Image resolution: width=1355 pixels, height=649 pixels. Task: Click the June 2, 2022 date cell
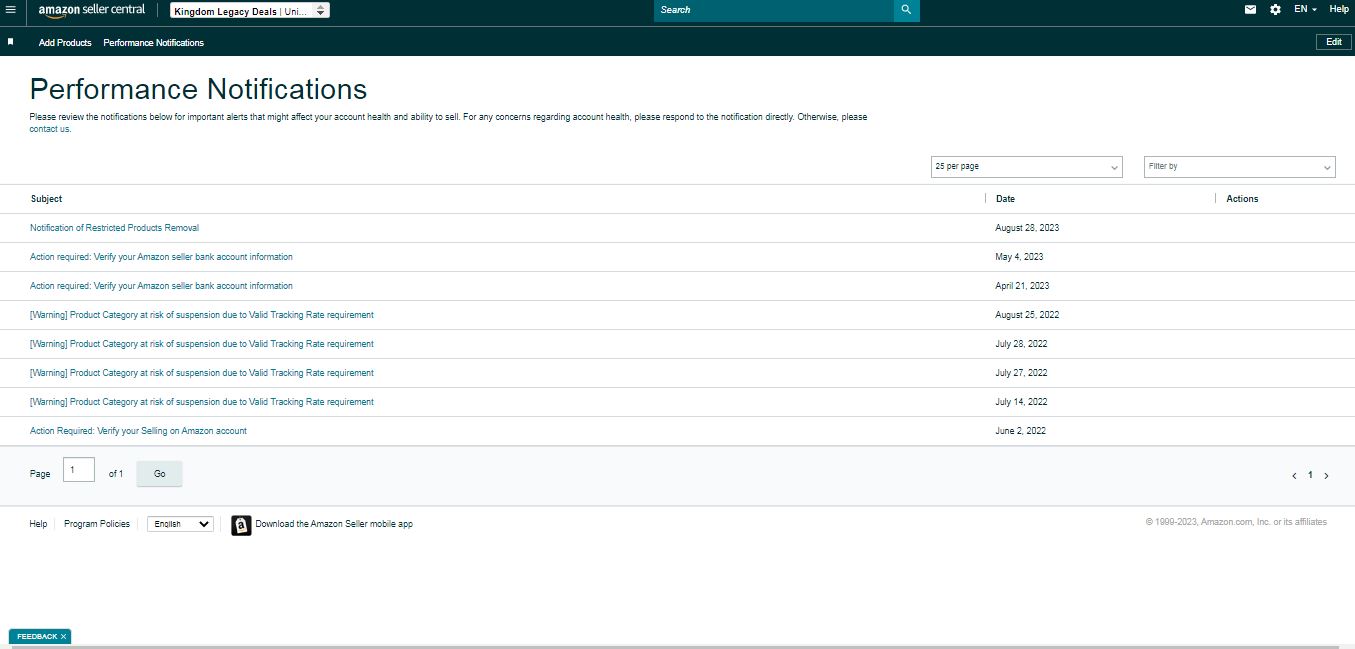(1020, 431)
